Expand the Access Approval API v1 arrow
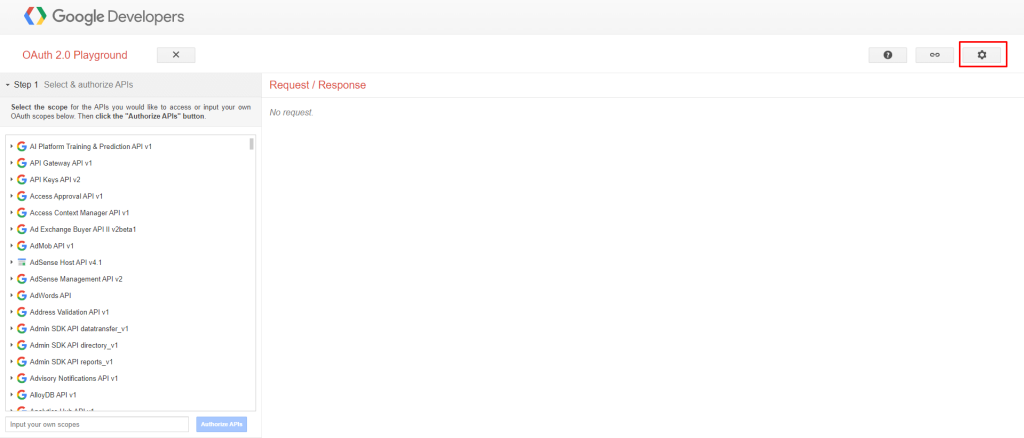The image size is (1024, 438). point(11,196)
